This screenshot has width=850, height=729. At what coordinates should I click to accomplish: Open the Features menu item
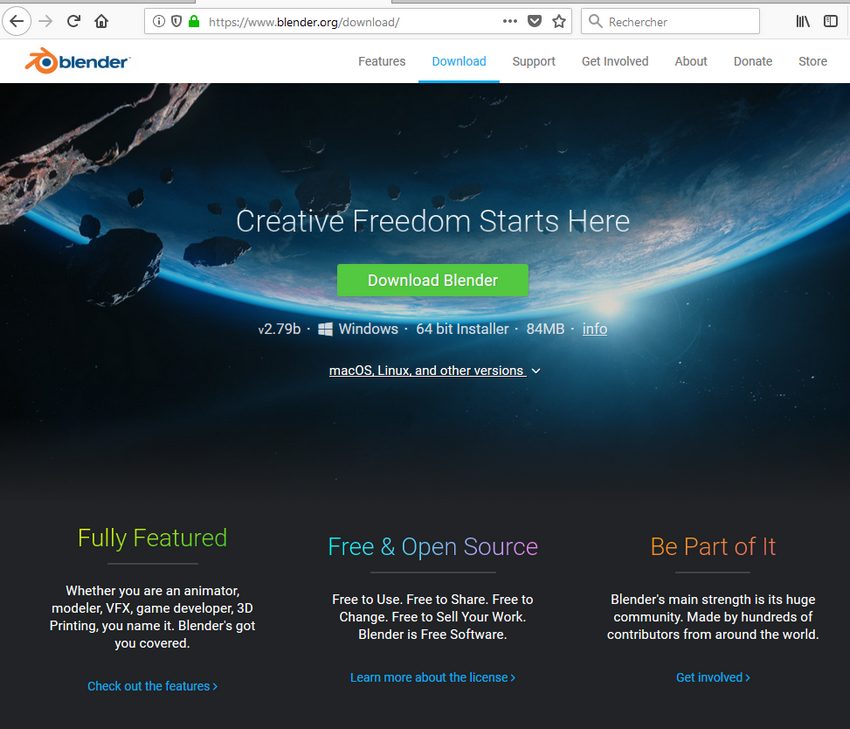pos(382,61)
